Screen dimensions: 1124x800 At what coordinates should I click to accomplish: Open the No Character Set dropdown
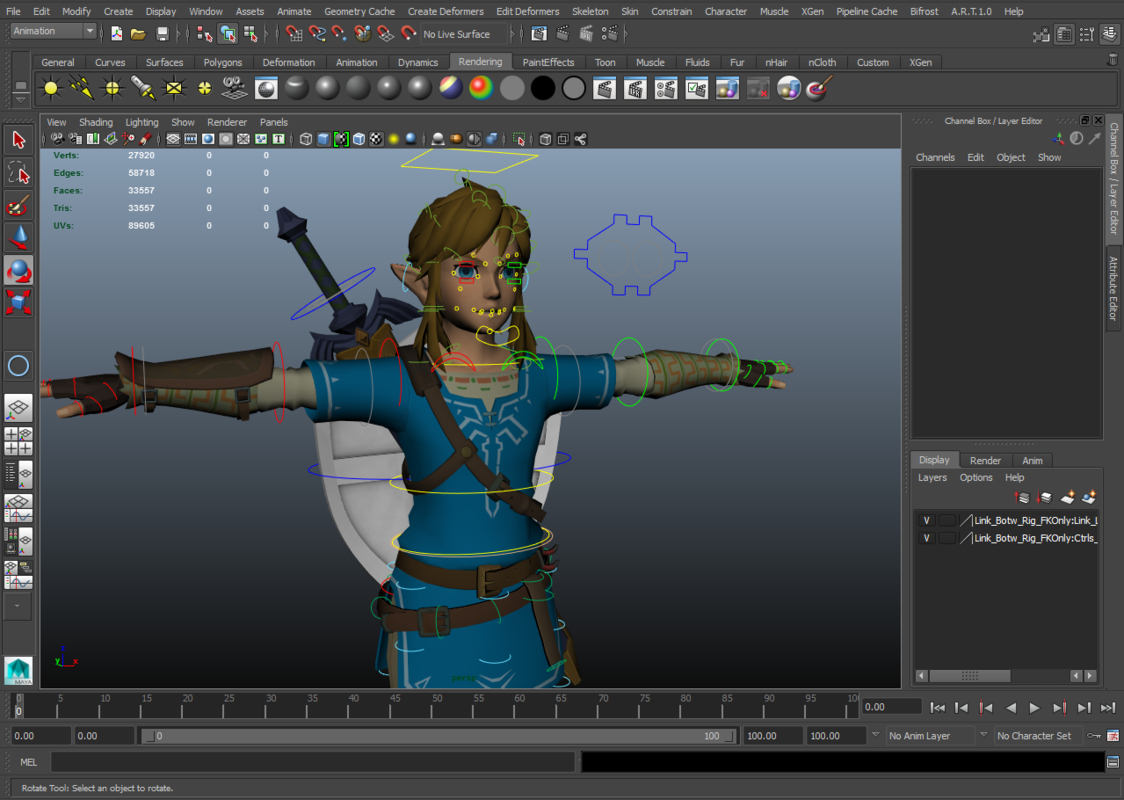(1036, 735)
